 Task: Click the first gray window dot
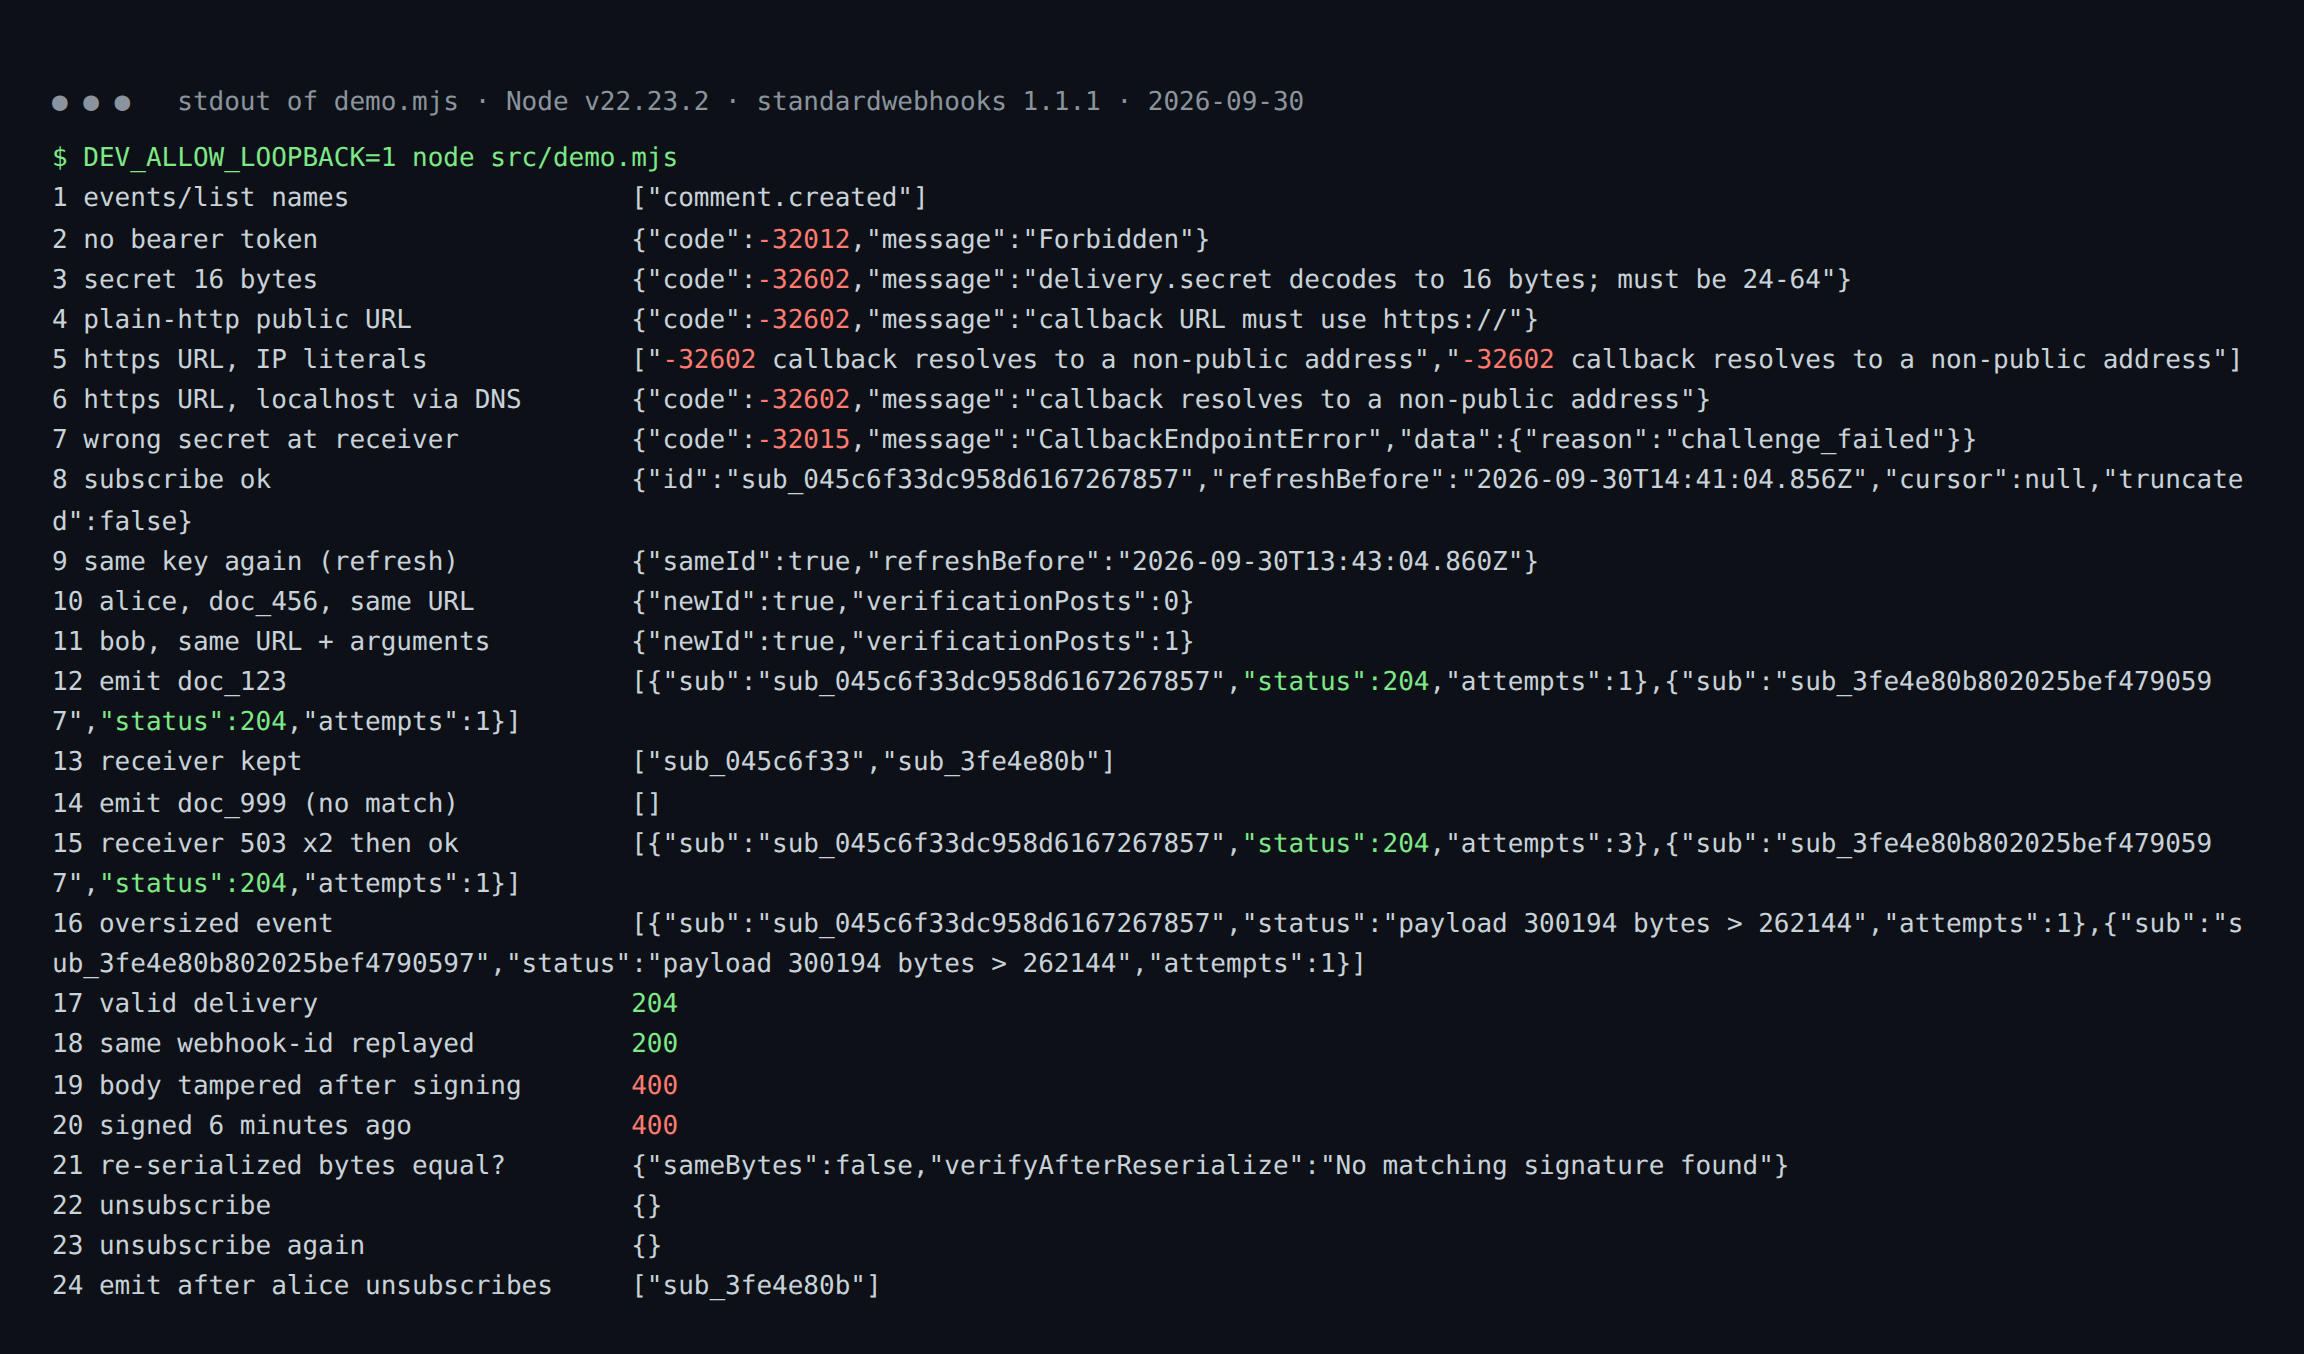click(60, 103)
